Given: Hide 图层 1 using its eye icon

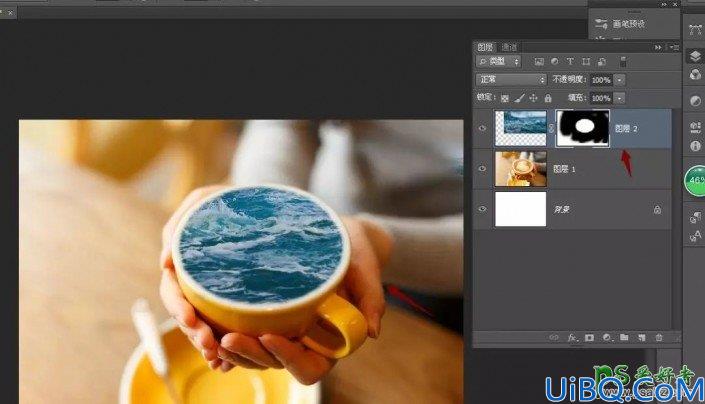Looking at the screenshot, I should (x=482, y=169).
